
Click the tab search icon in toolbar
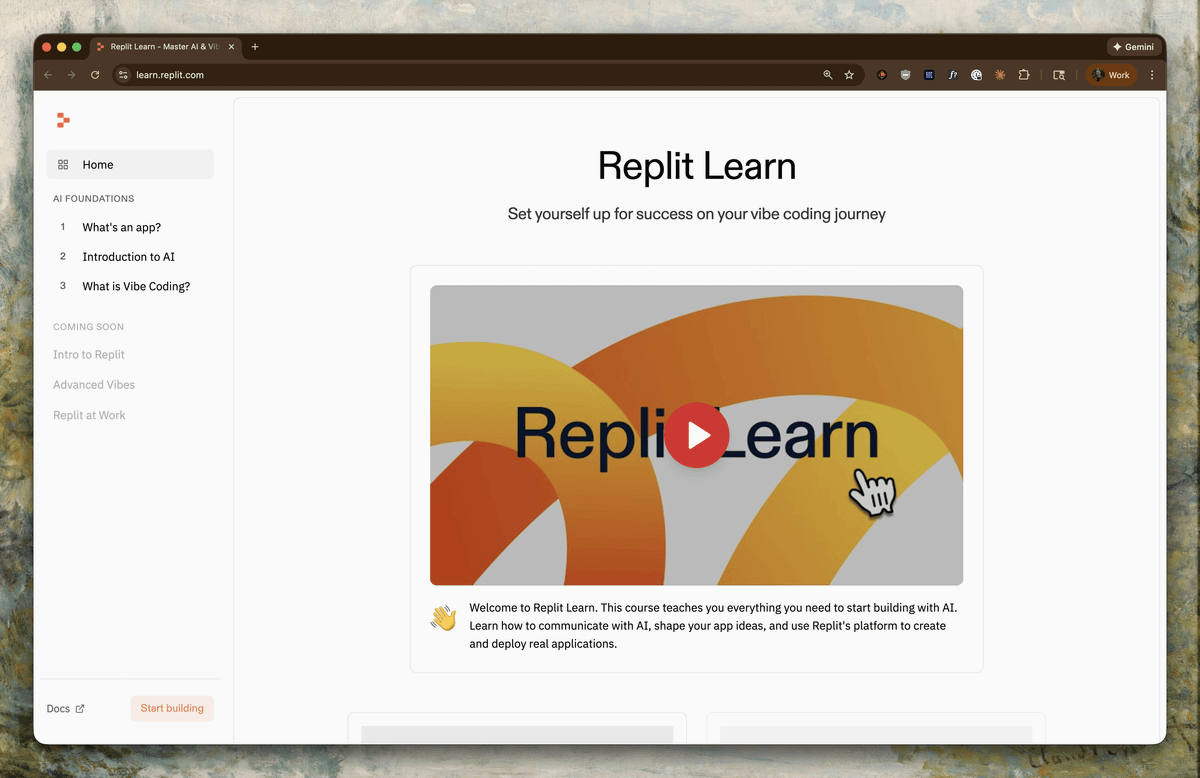tap(1059, 75)
